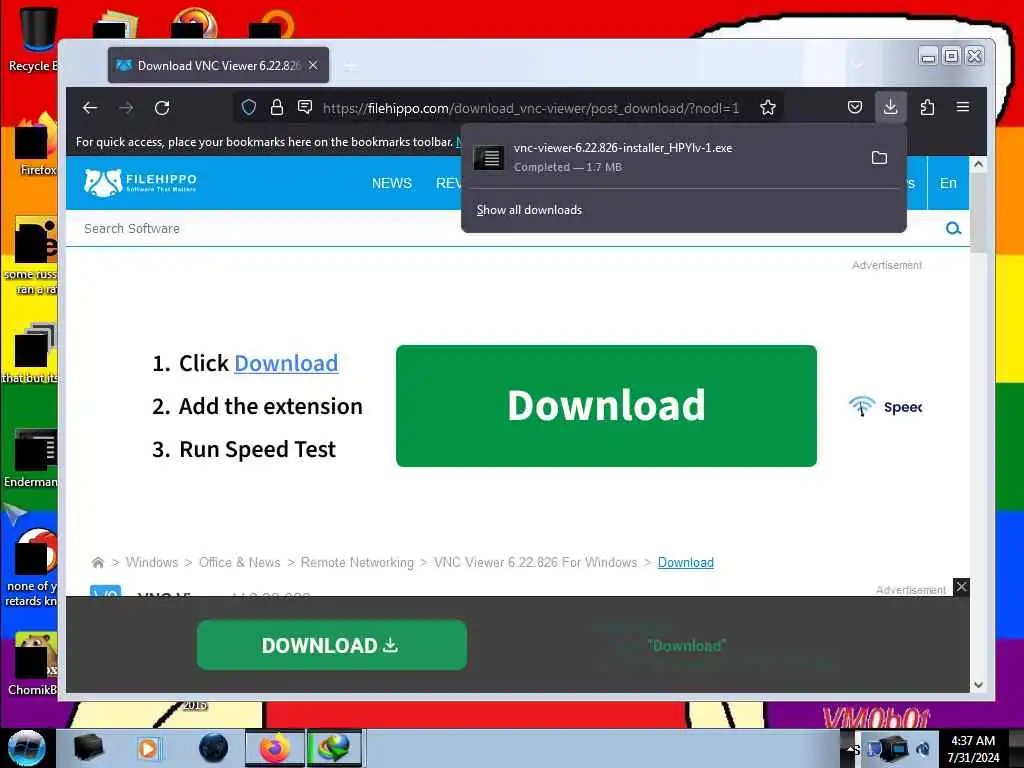Screen dimensions: 1024x768
Task: Close the bottom advertisement banner with X
Action: pos(961,586)
